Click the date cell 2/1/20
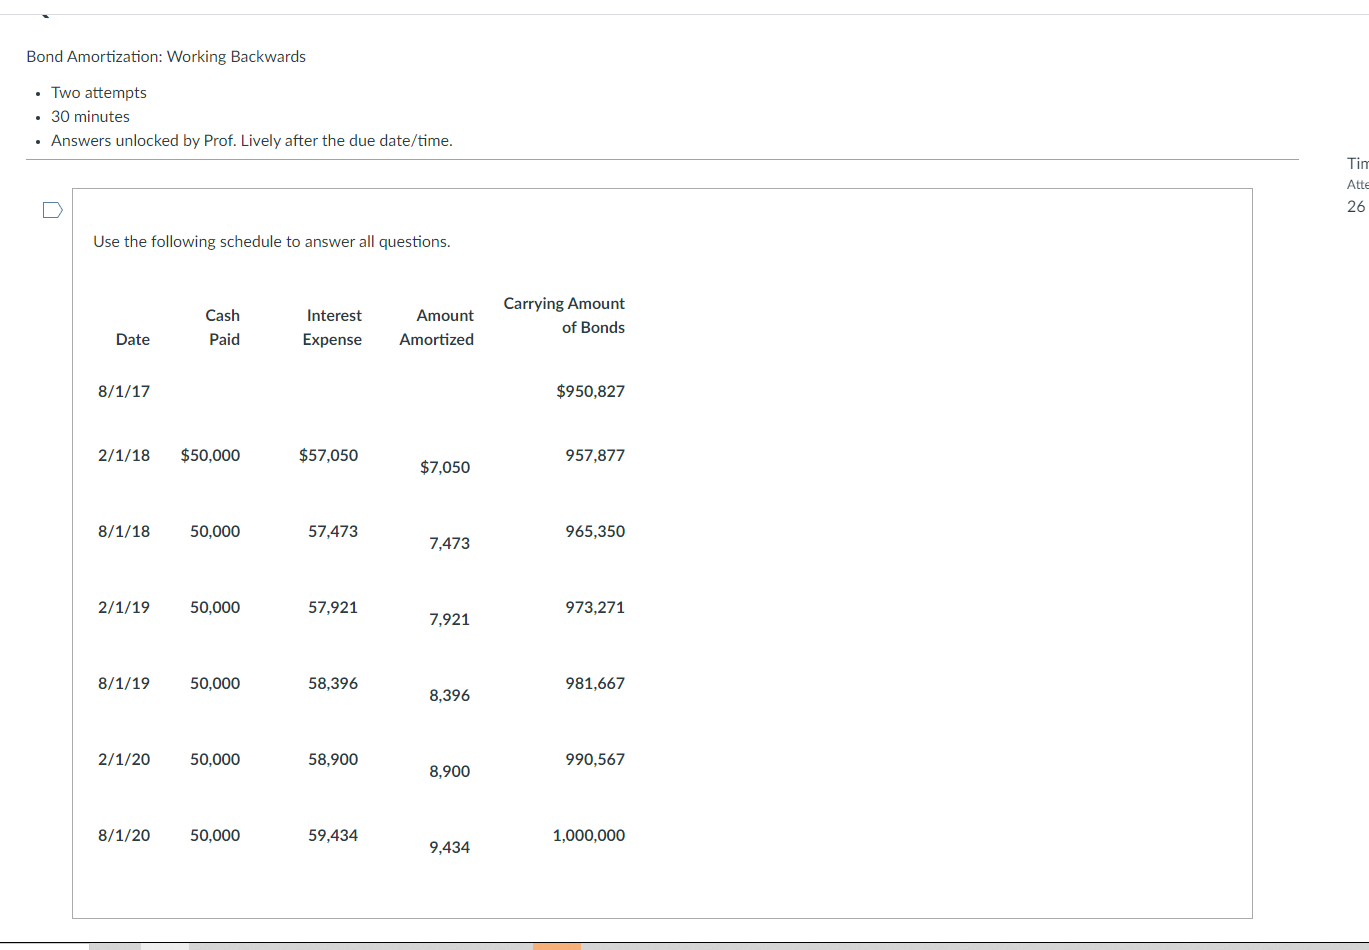The width and height of the screenshot is (1369, 950). coord(124,760)
